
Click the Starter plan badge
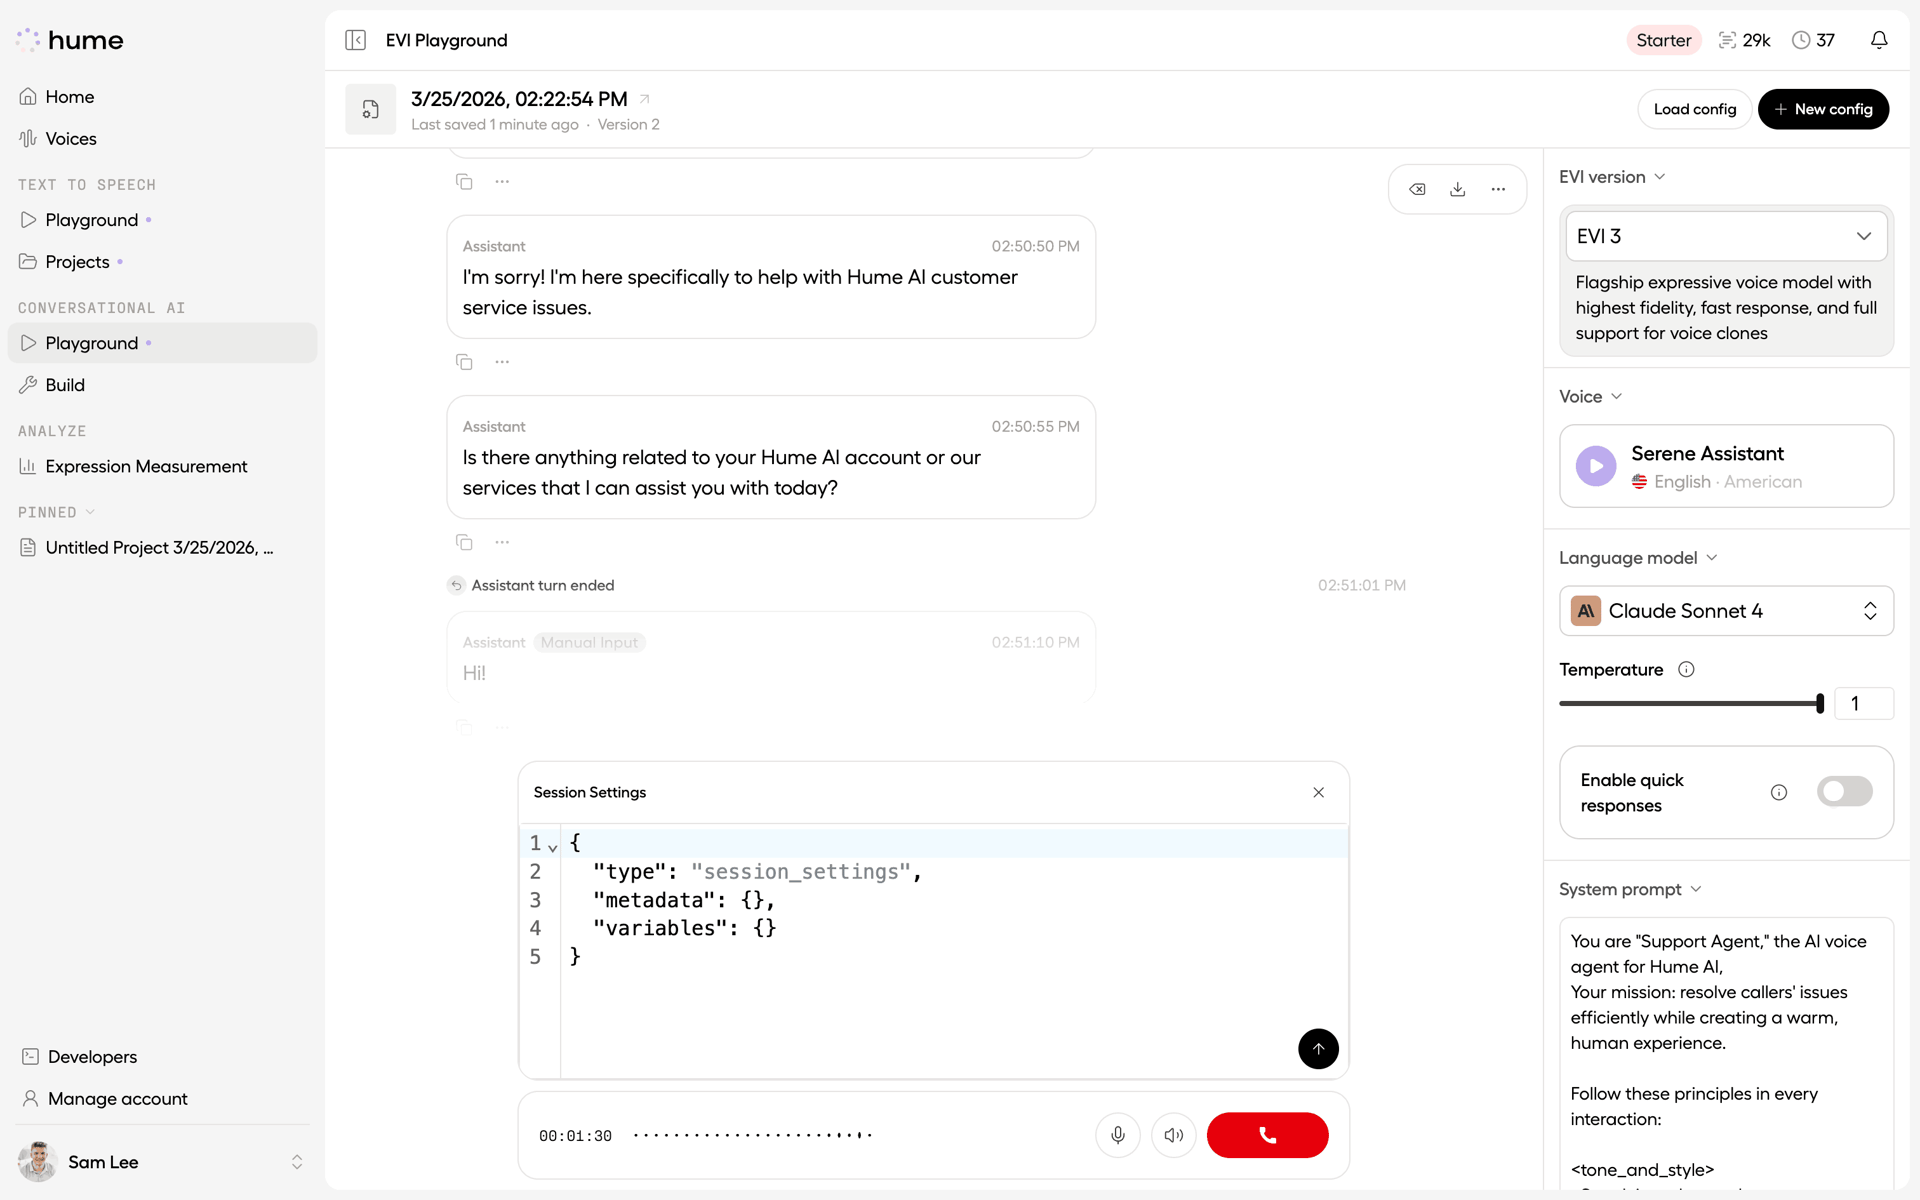point(1663,40)
